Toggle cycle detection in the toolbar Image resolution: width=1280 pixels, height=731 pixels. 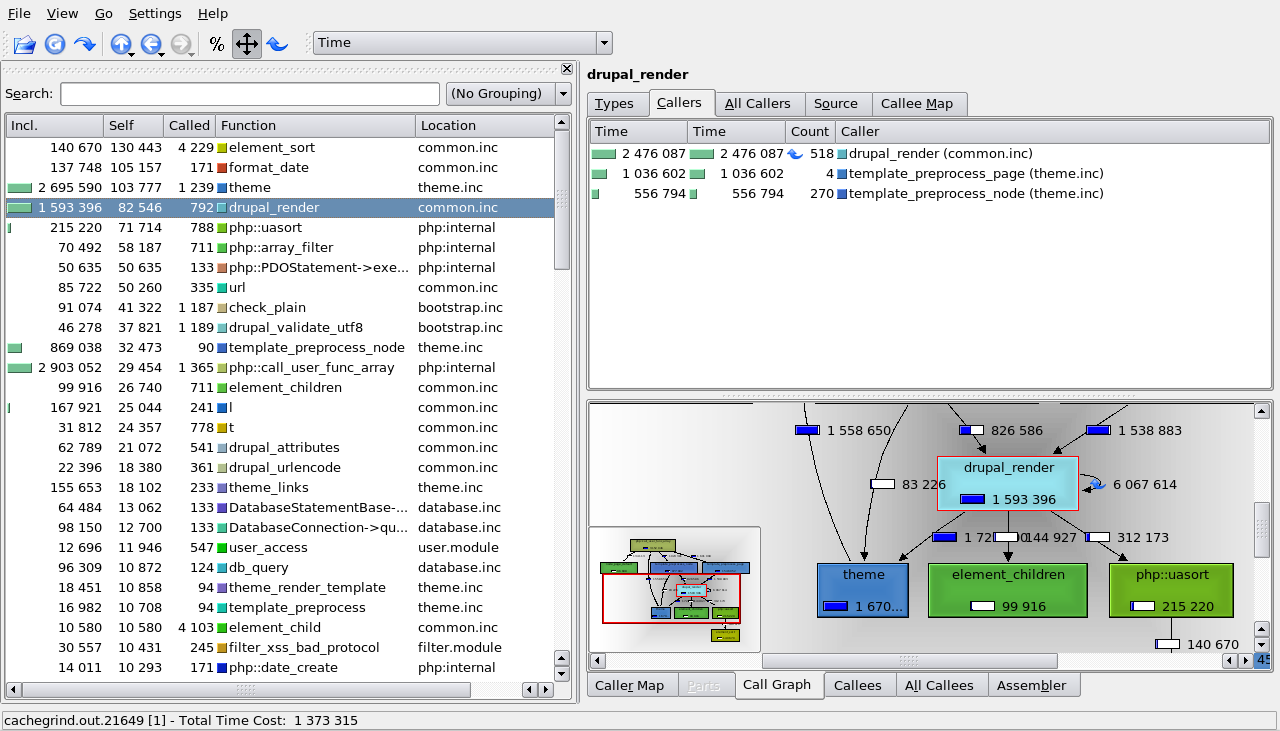pos(277,44)
